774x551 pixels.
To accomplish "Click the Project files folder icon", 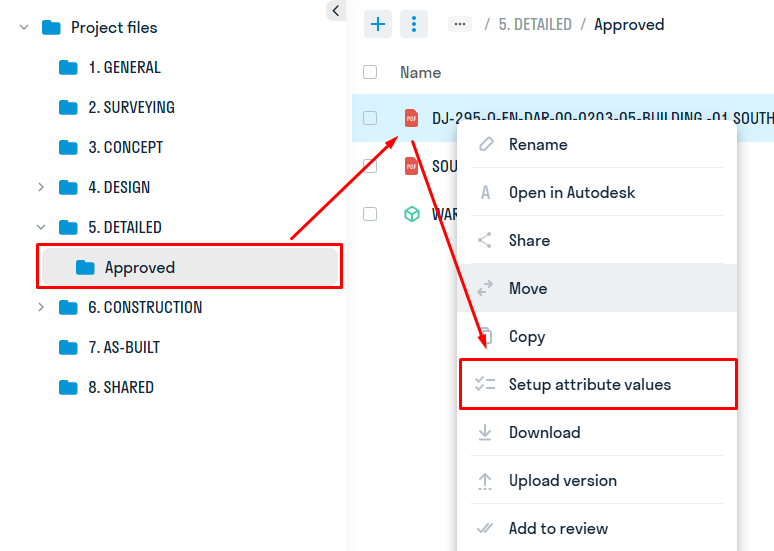I will (x=51, y=28).
